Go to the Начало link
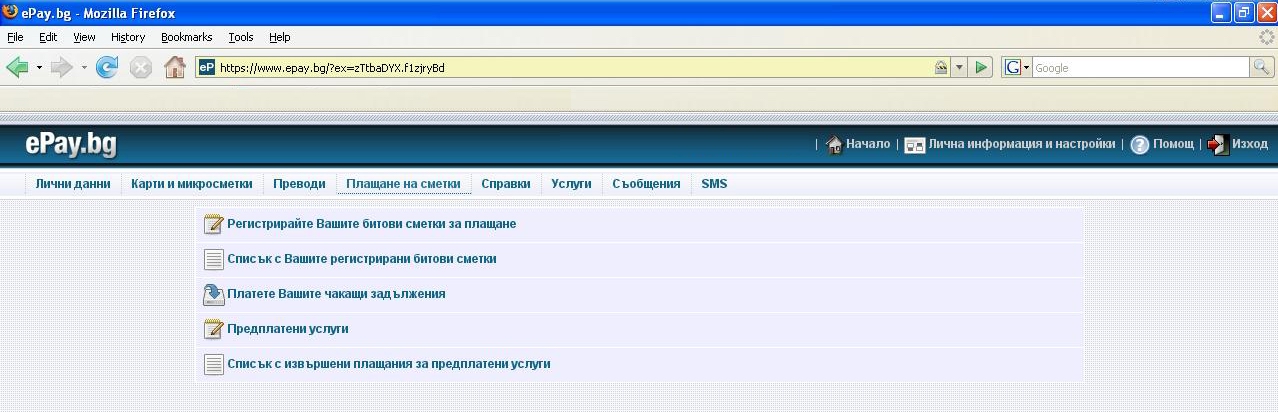The width and height of the screenshot is (1278, 412). (868, 144)
